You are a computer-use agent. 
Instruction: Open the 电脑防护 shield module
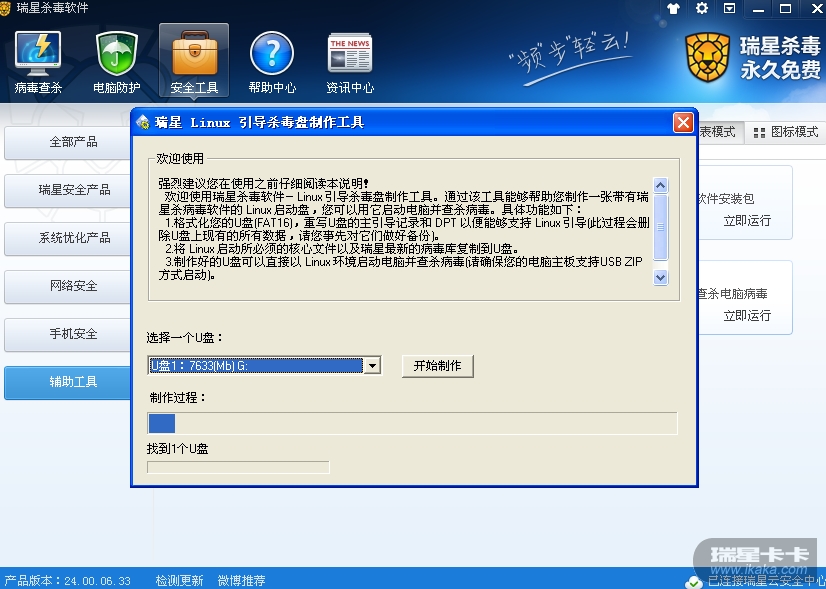point(116,62)
